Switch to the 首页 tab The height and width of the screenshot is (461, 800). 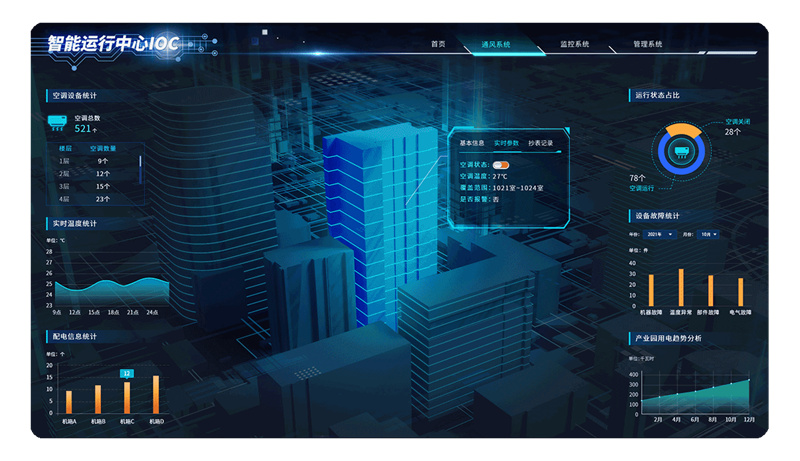coord(438,45)
